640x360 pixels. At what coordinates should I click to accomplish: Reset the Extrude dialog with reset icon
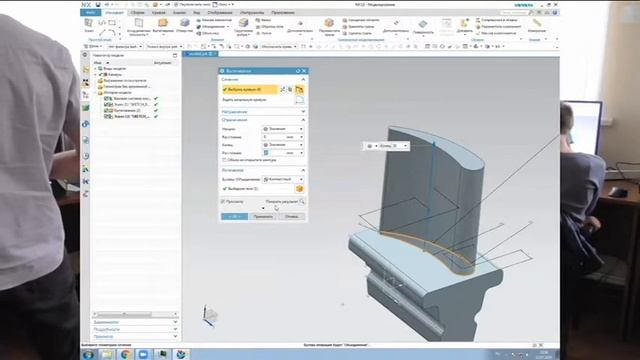pyautogui.click(x=298, y=71)
